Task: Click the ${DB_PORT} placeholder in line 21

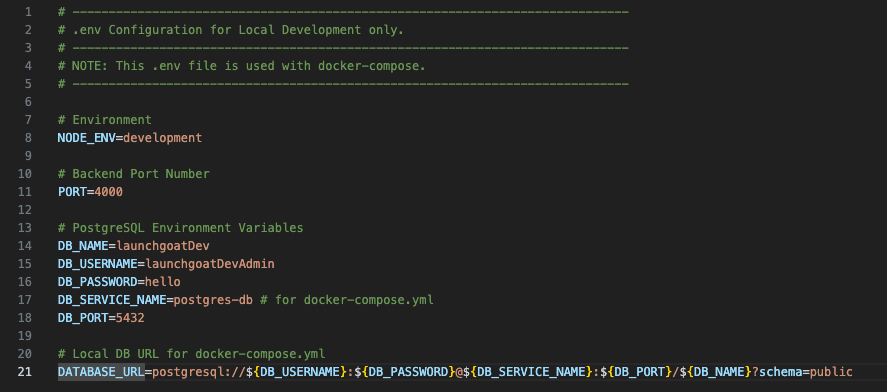Action: click(636, 372)
